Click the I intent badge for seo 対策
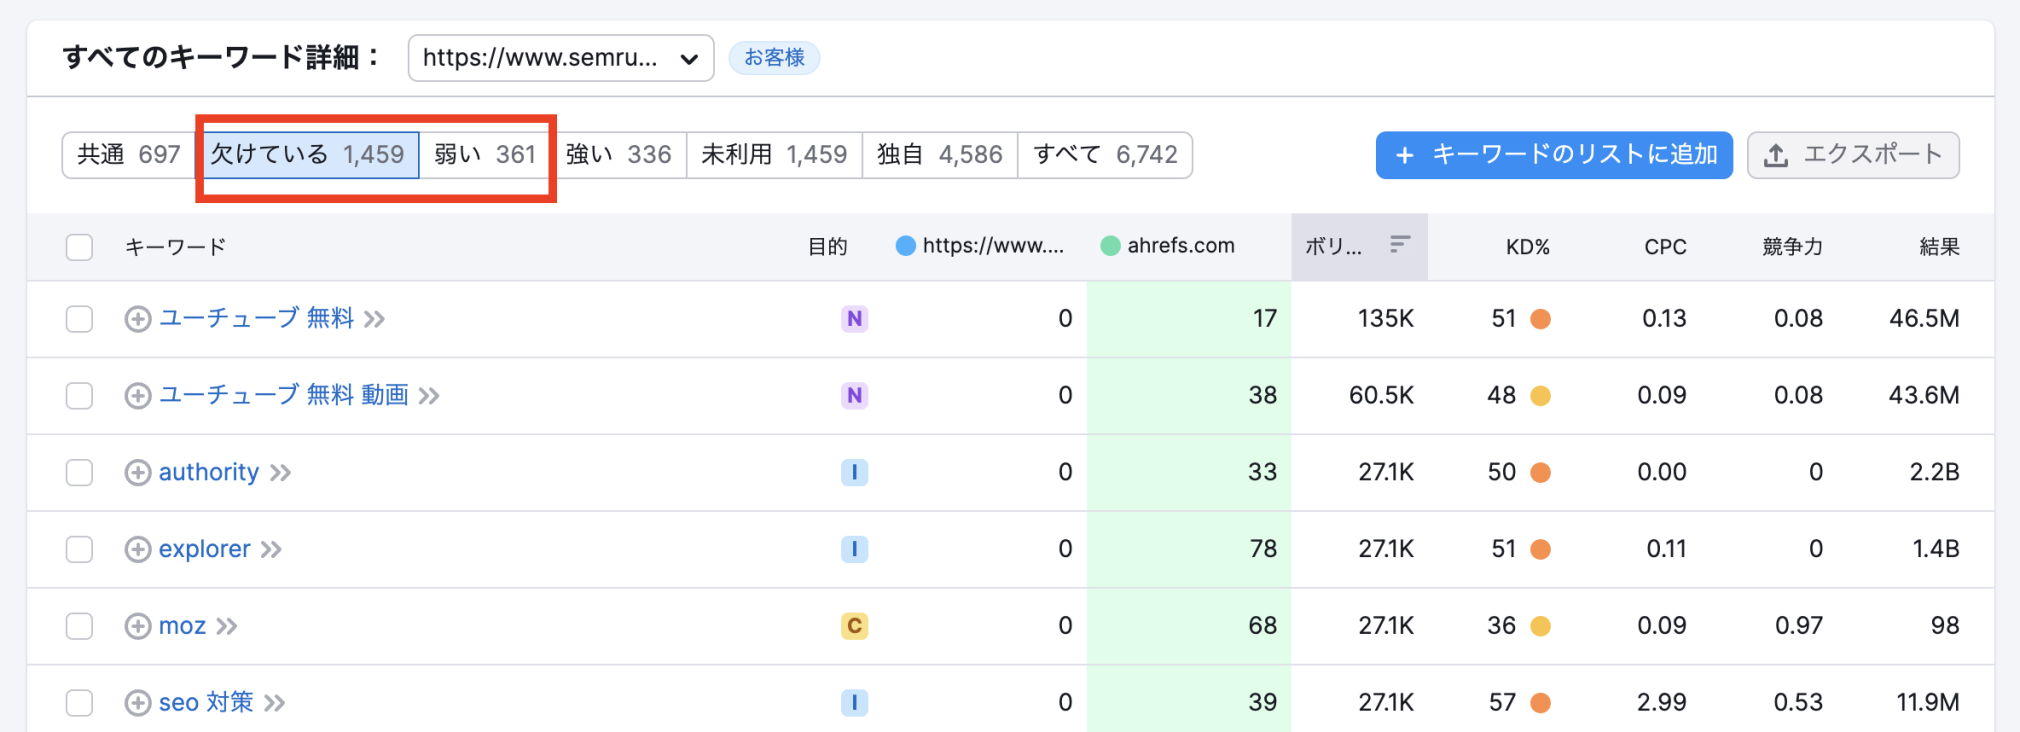2020x732 pixels. click(854, 703)
